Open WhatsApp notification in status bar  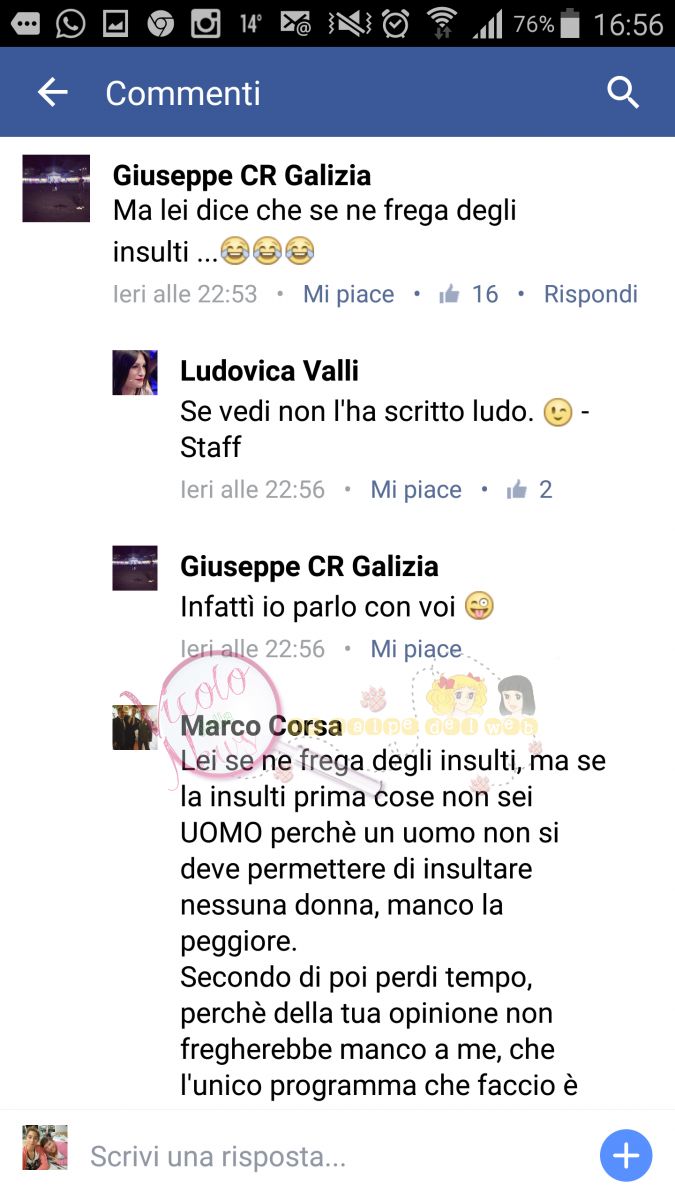[70, 24]
